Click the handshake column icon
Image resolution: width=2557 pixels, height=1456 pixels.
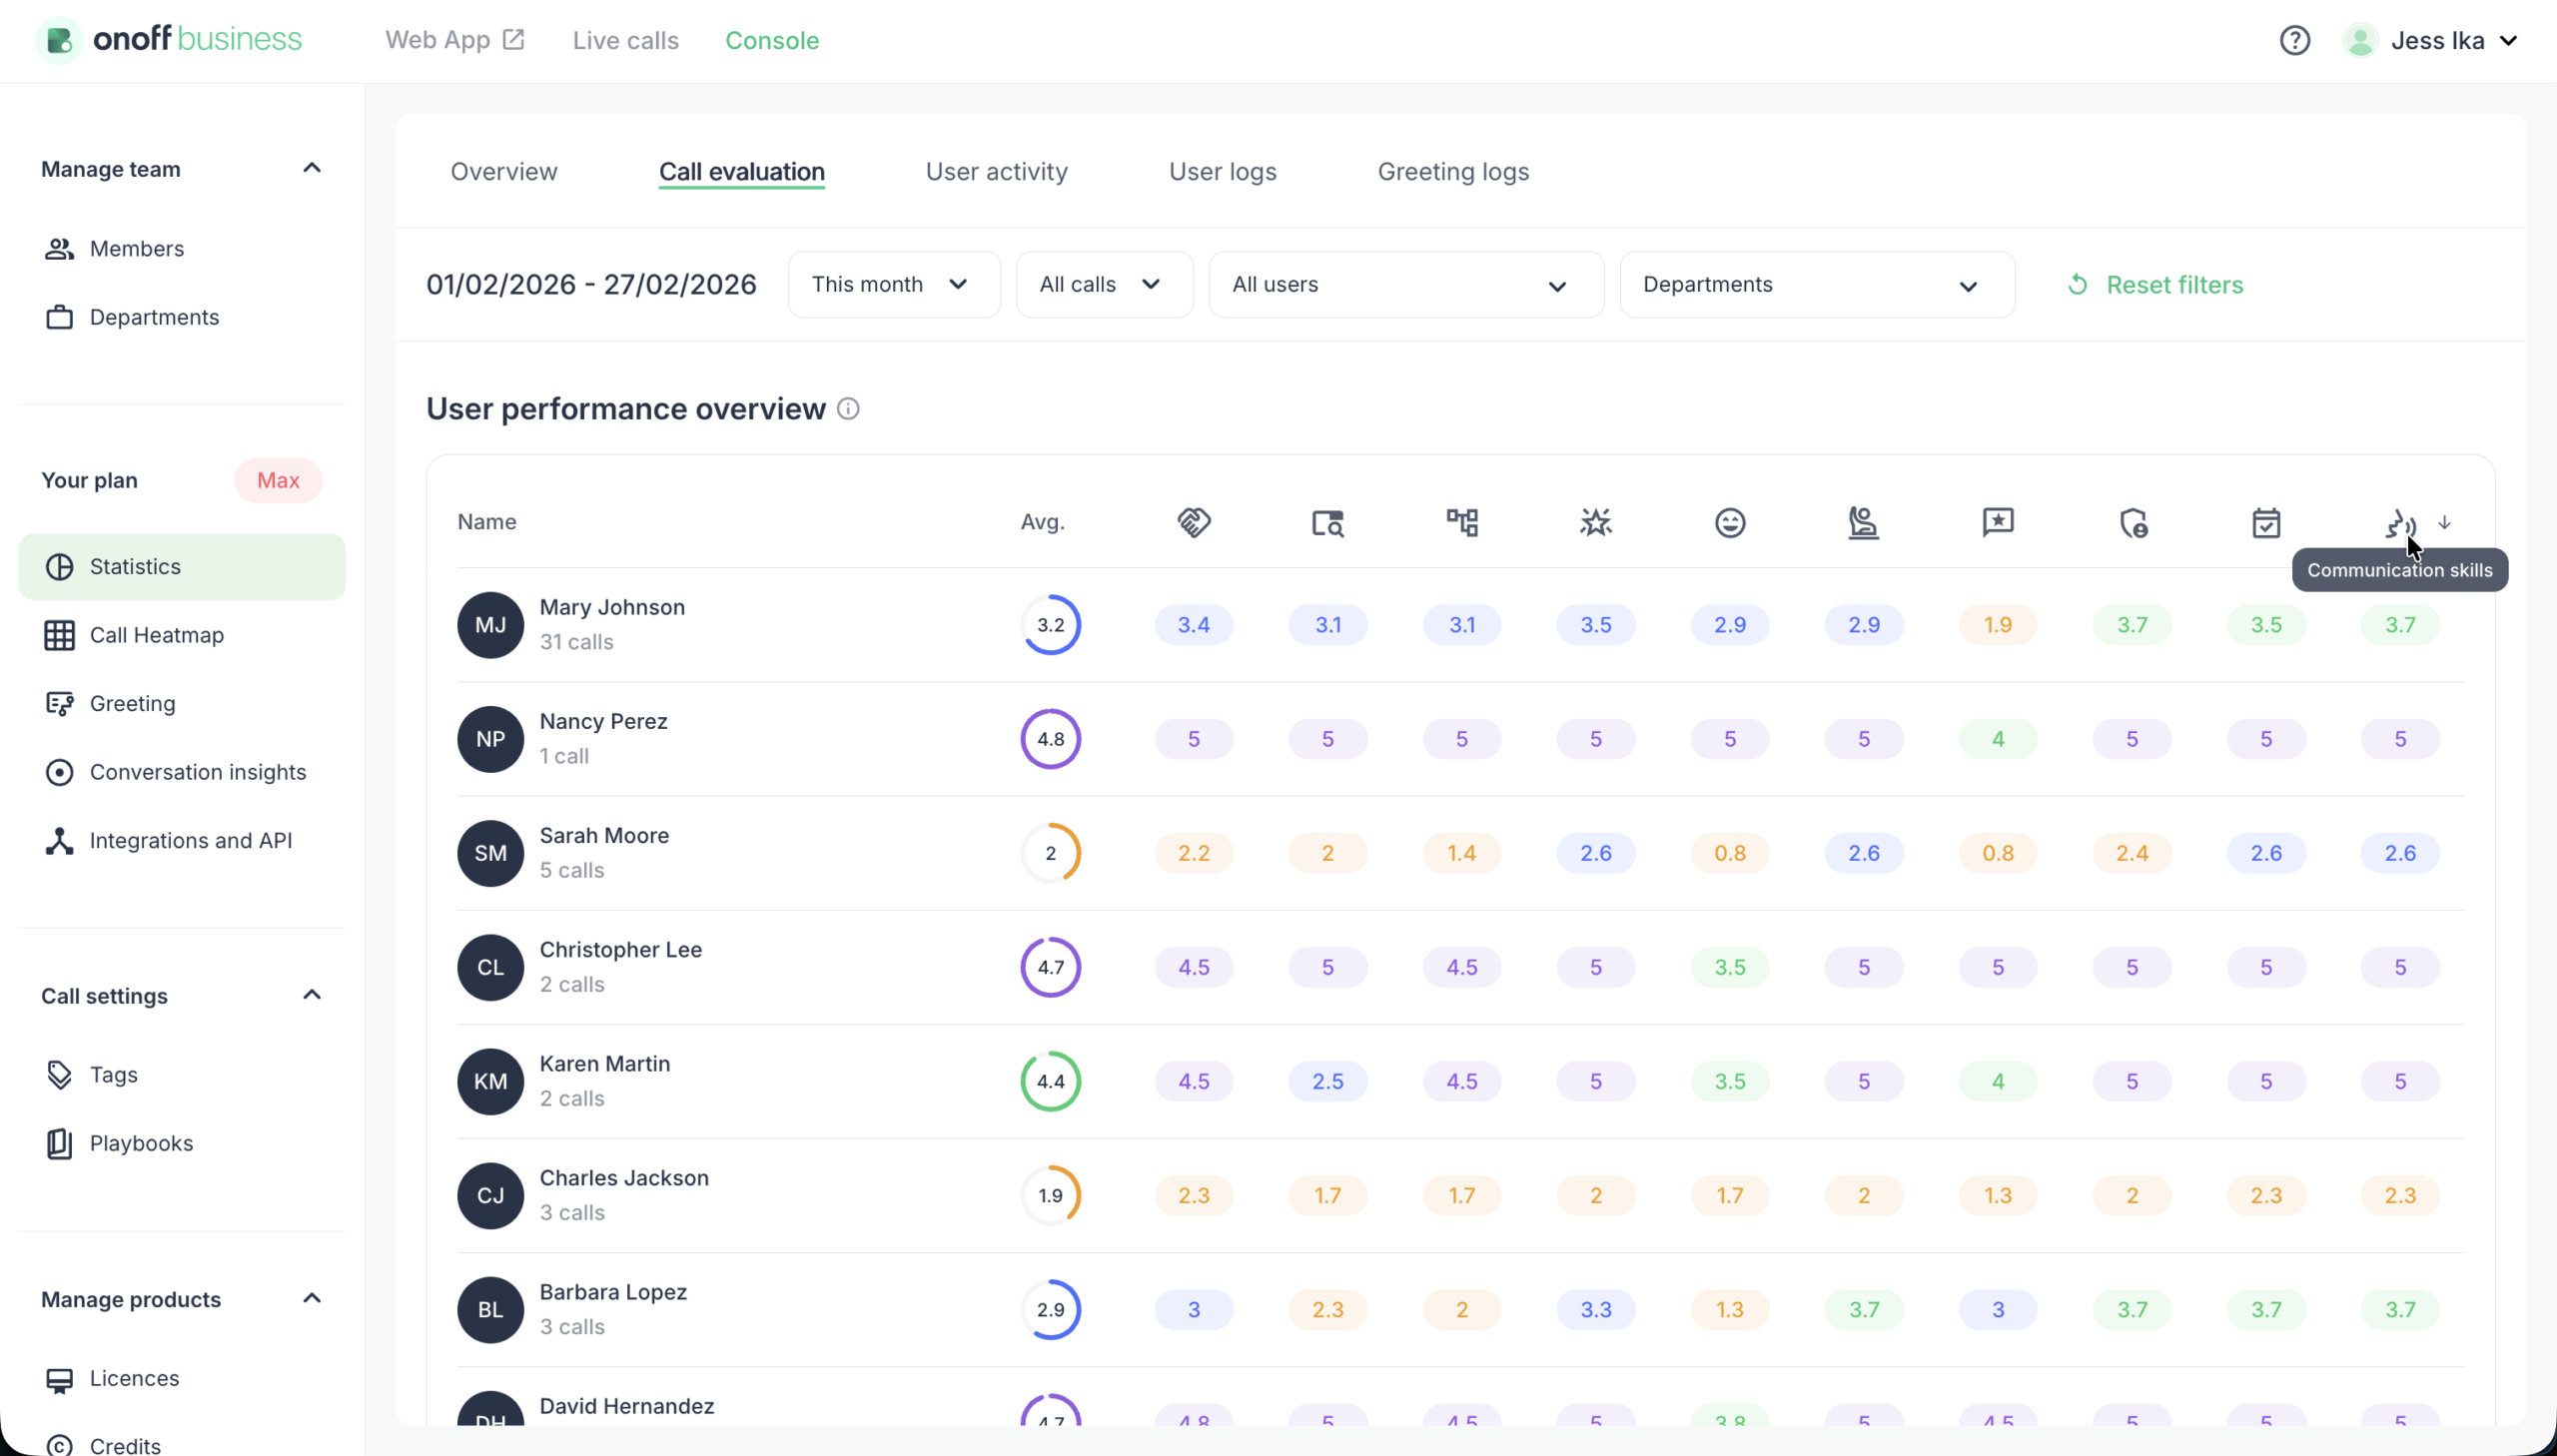tap(1193, 521)
